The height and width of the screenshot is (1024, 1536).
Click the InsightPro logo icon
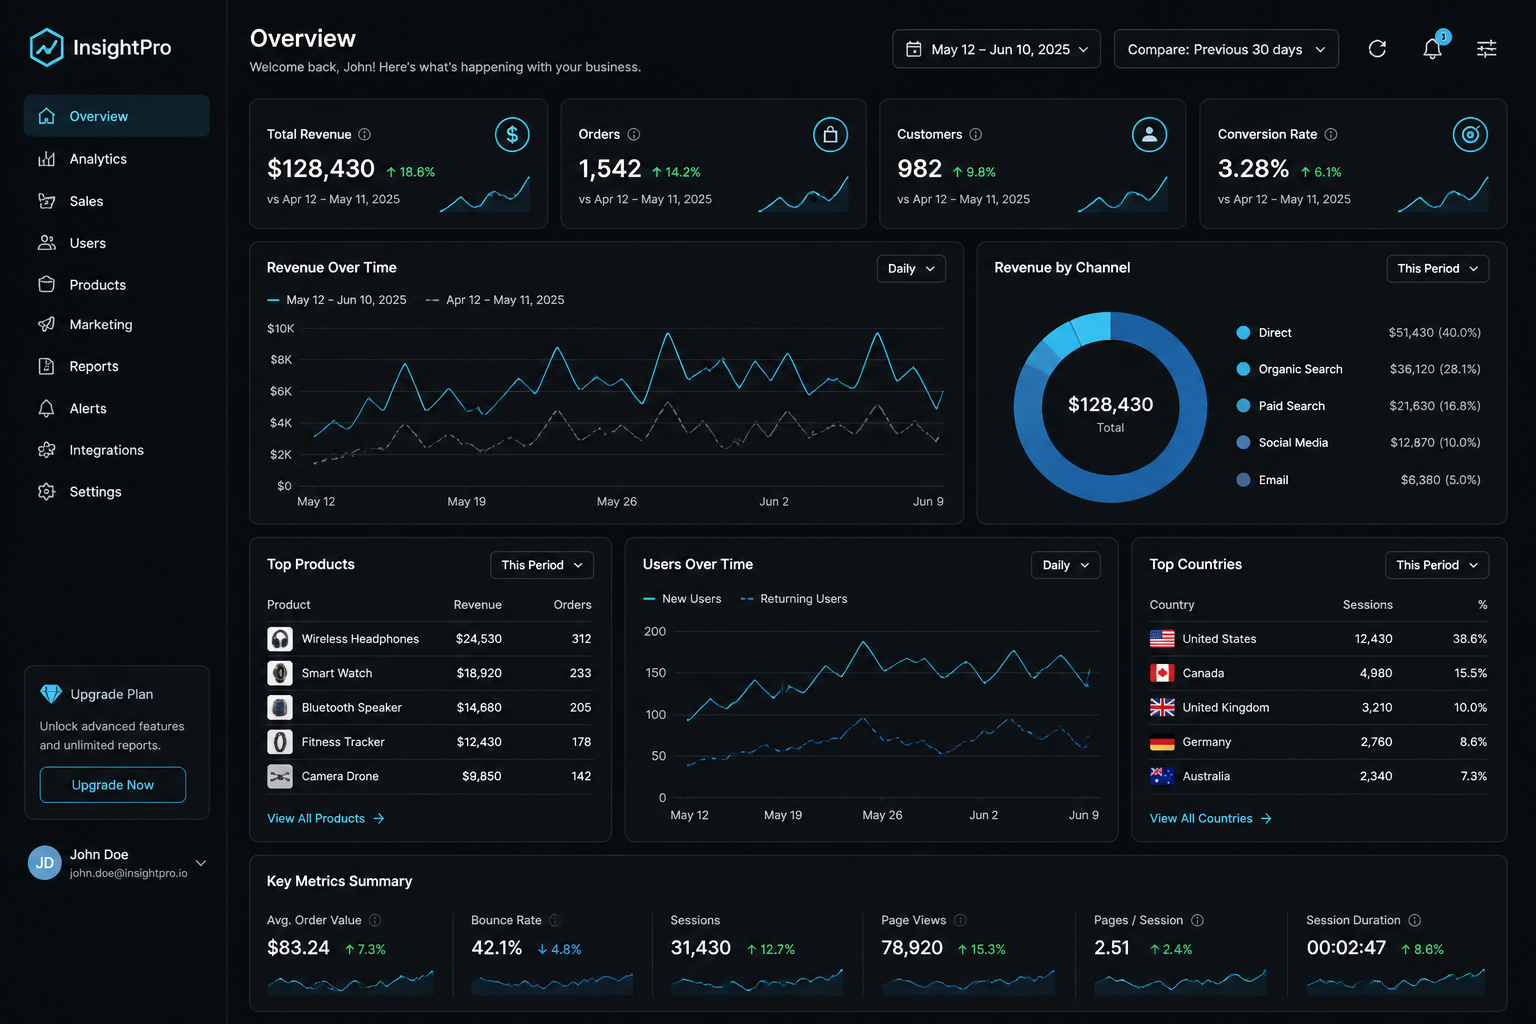tap(47, 47)
